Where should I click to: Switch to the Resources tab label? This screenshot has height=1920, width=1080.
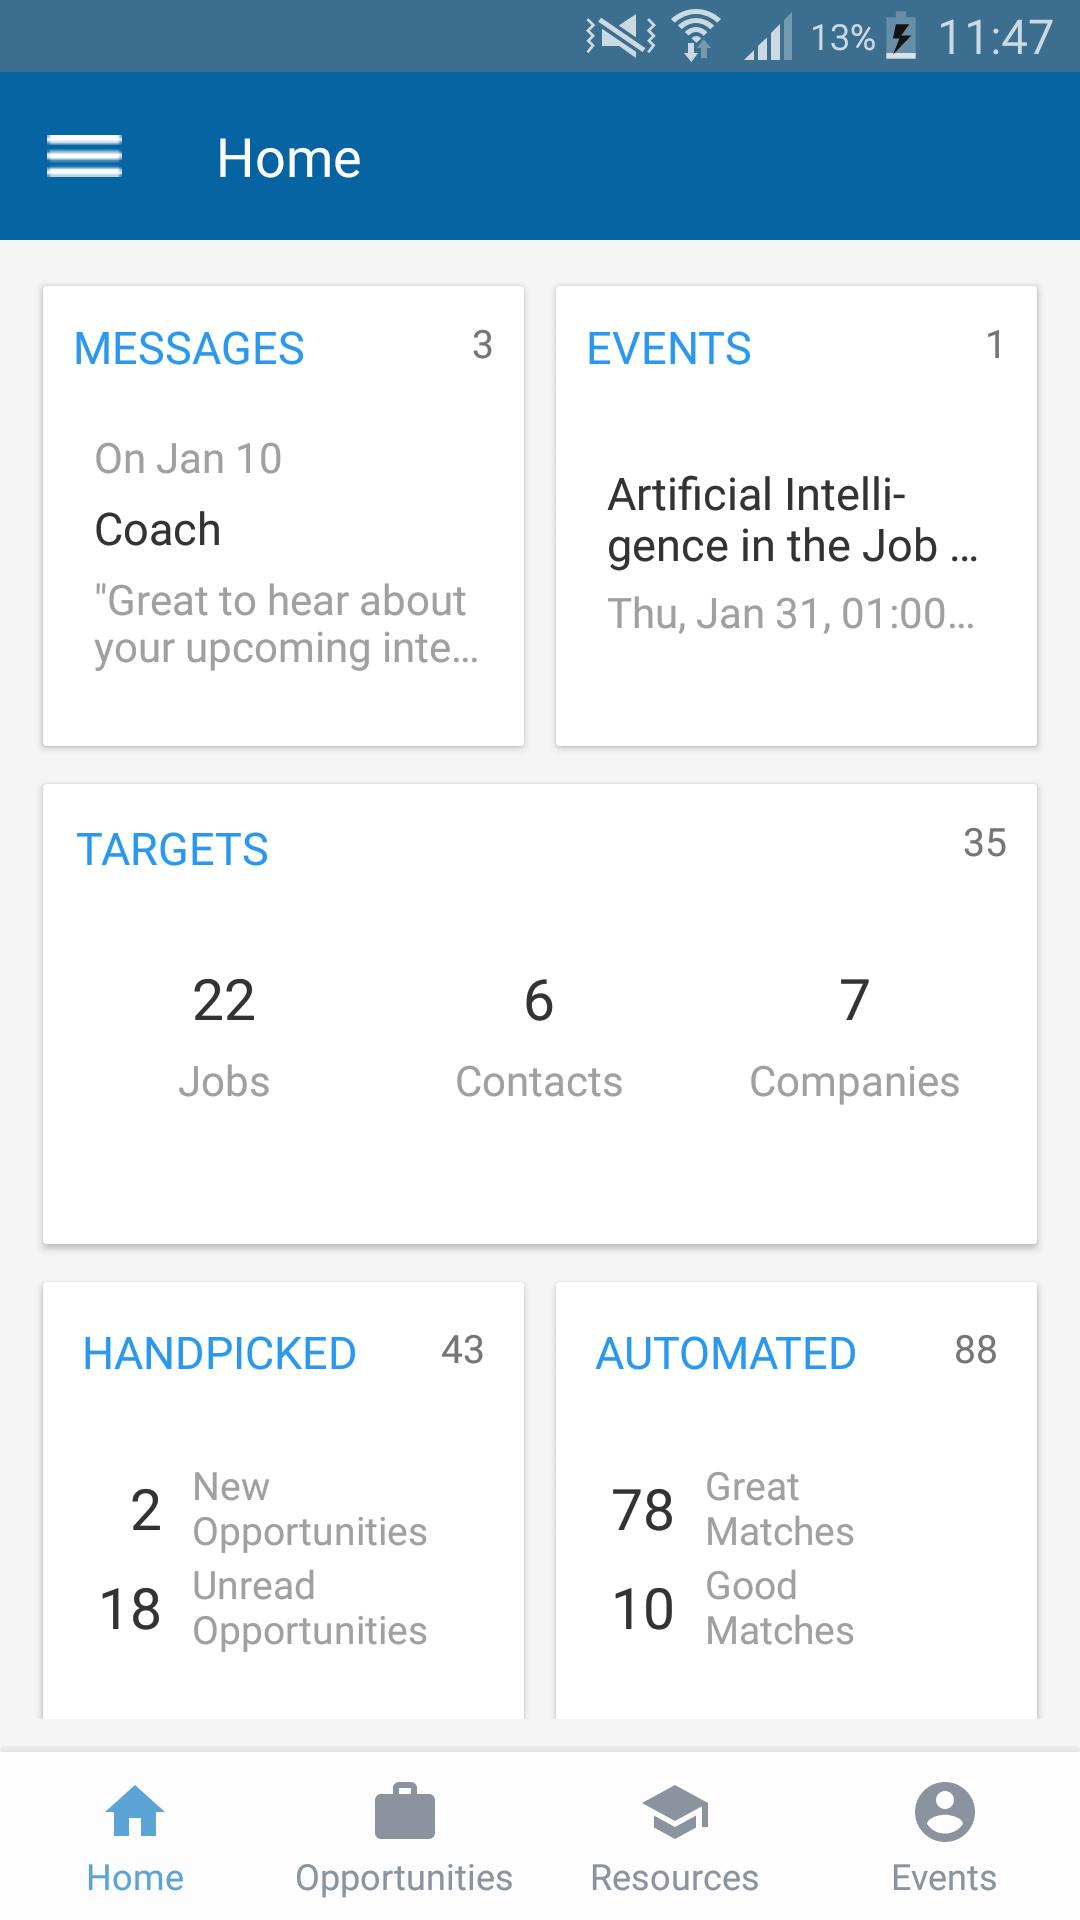click(674, 1878)
